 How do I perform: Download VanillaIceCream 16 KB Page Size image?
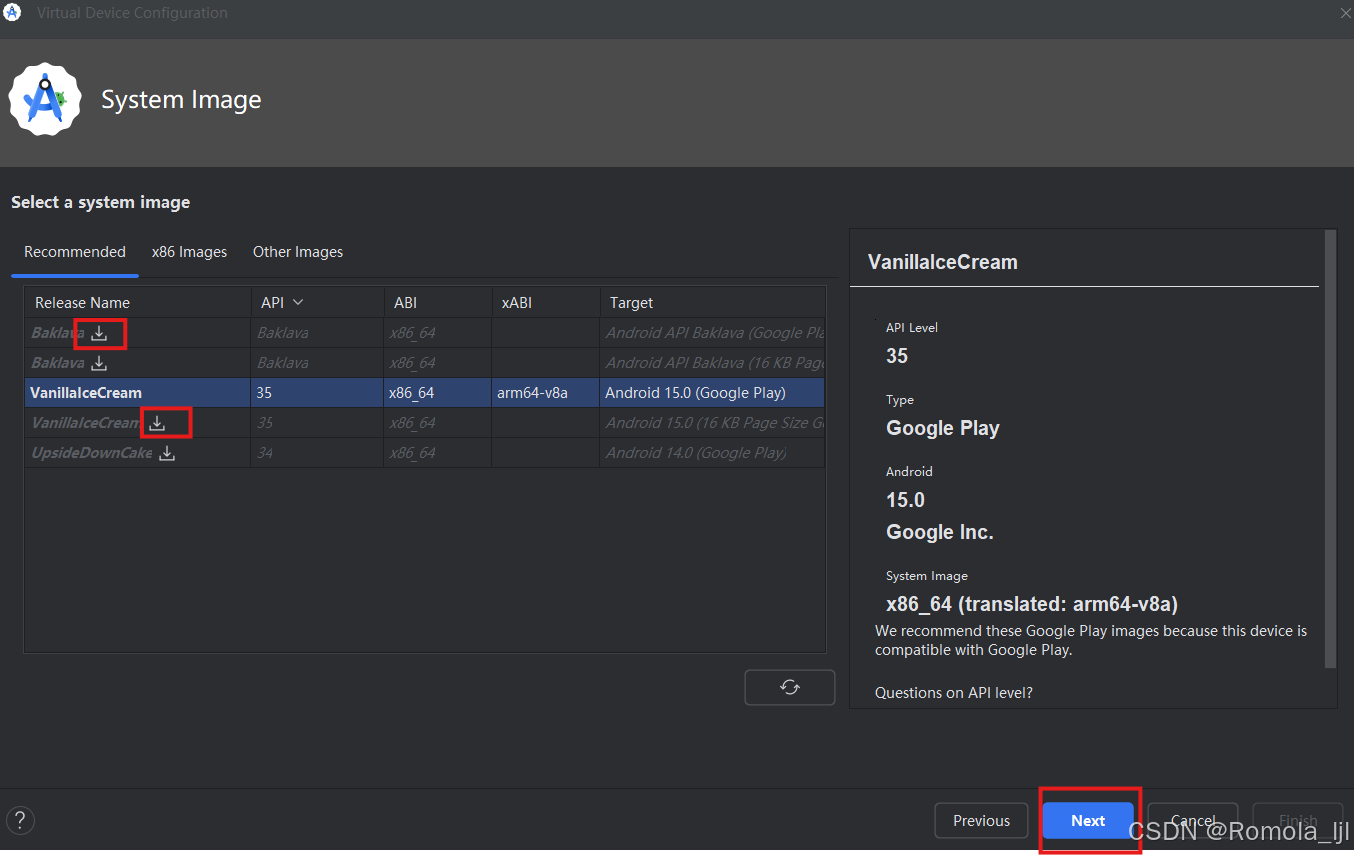coord(157,423)
